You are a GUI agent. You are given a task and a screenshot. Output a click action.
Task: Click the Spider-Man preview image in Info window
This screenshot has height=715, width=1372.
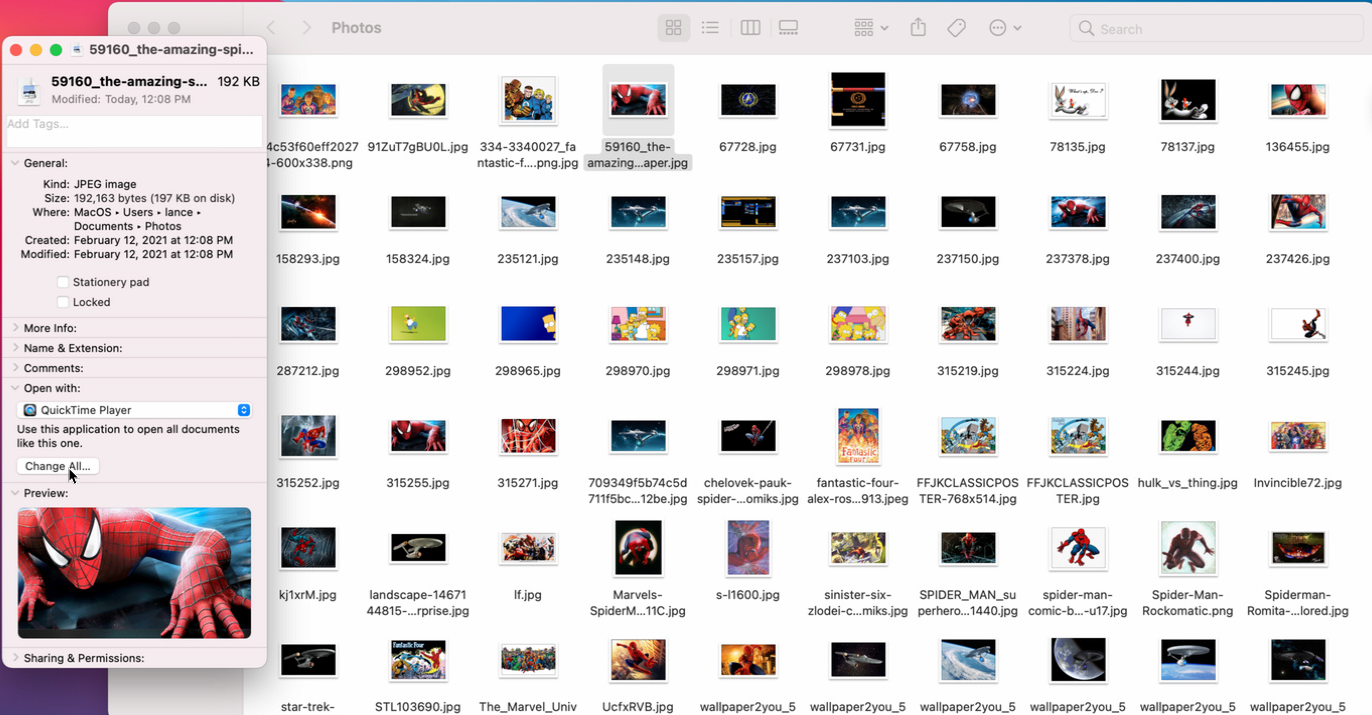[x=134, y=573]
